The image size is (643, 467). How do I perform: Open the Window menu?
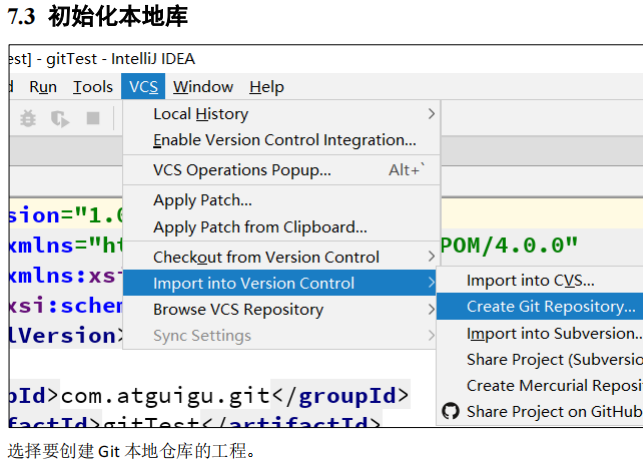pos(203,87)
